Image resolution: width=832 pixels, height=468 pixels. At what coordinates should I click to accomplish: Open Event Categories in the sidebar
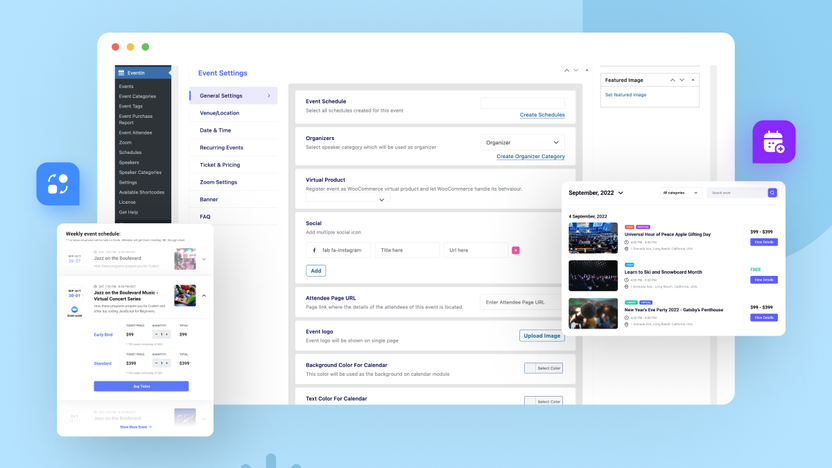point(137,96)
